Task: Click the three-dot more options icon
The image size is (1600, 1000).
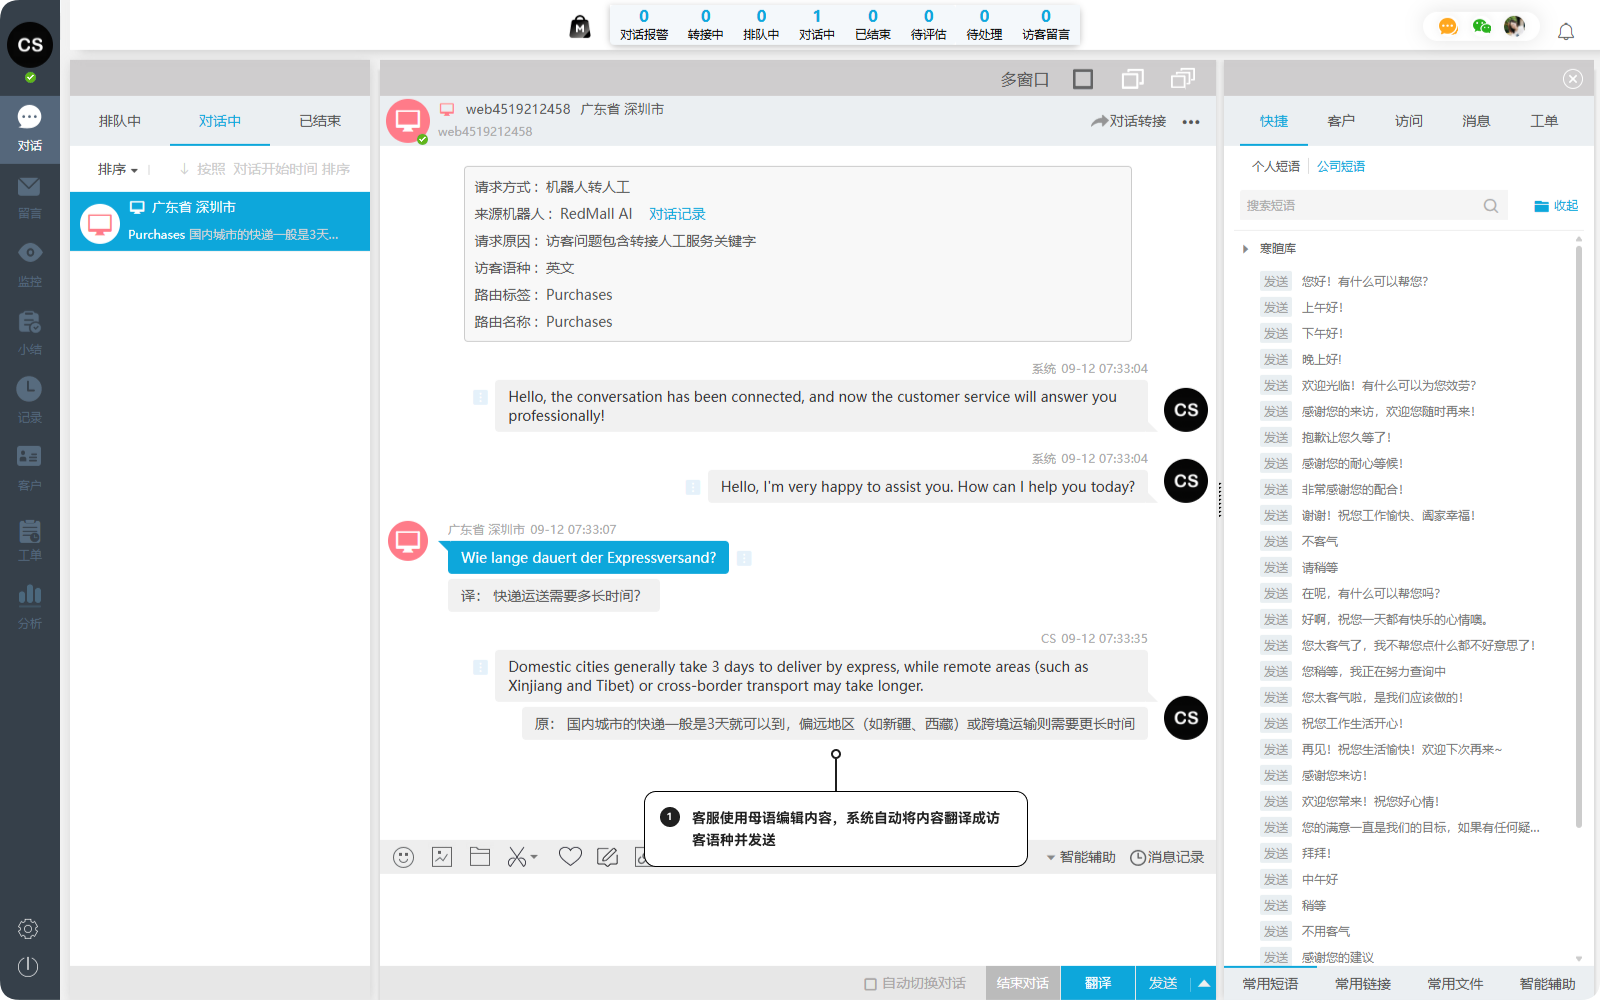Action: pyautogui.click(x=1191, y=122)
